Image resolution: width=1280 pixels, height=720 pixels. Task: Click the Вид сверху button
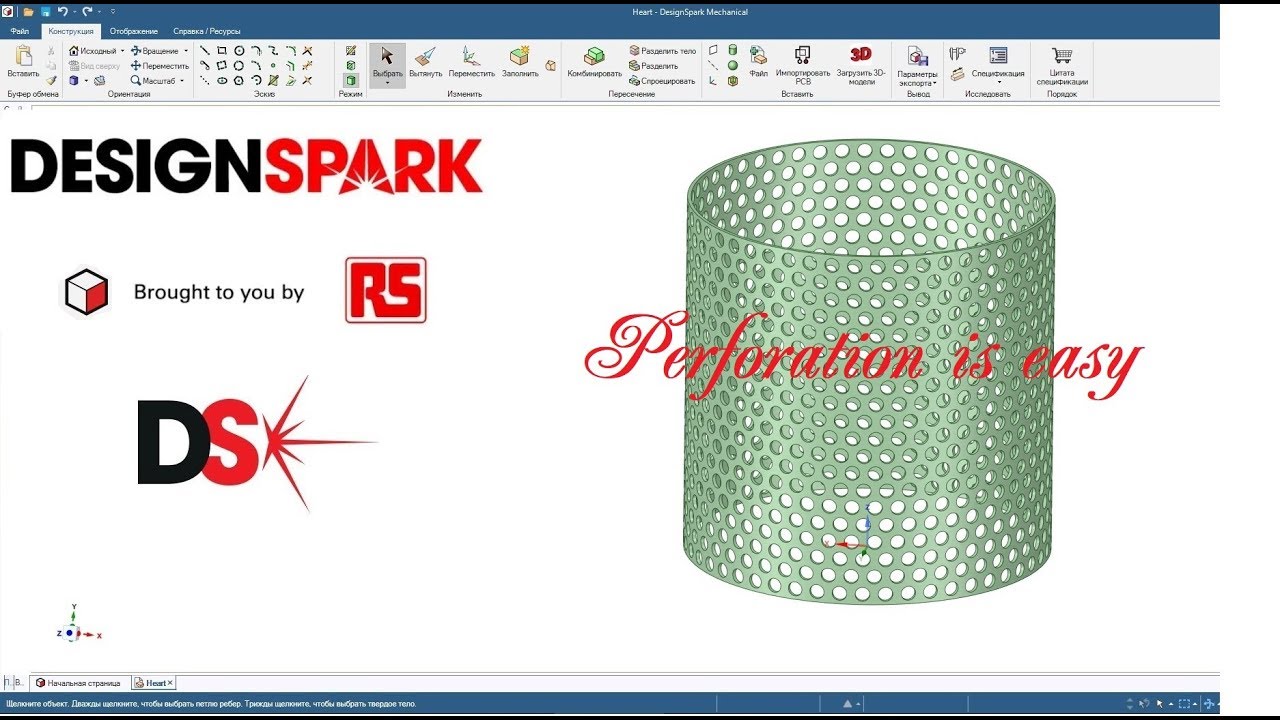click(94, 66)
